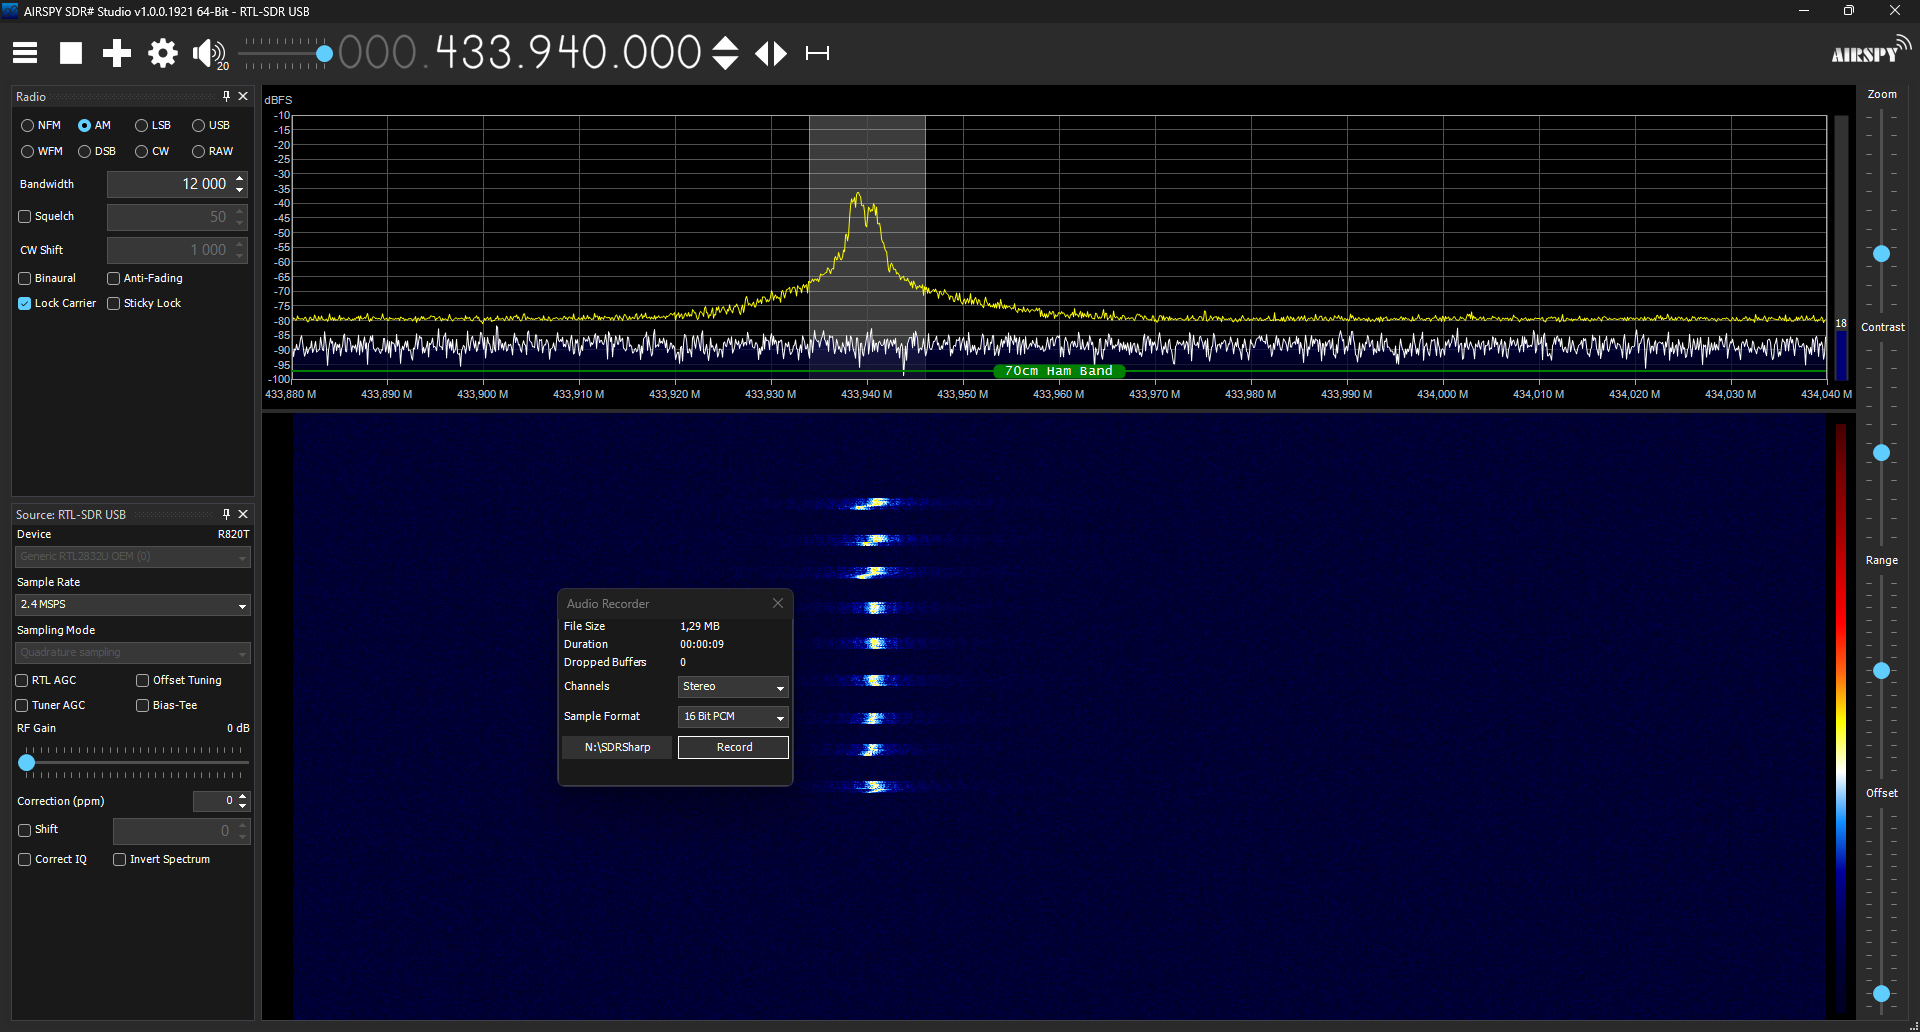Image resolution: width=1920 pixels, height=1032 pixels.
Task: Open the configuration gear settings
Action: (x=163, y=53)
